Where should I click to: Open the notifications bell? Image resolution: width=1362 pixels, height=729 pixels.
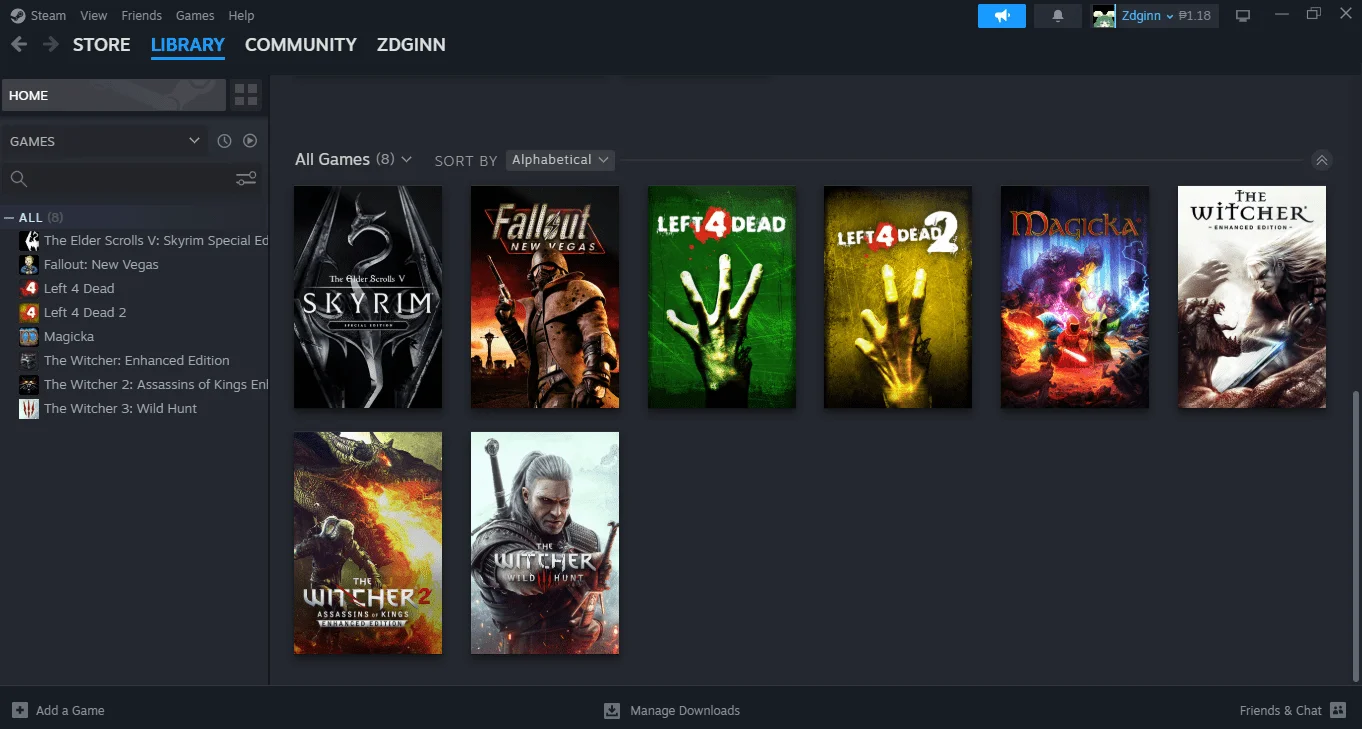point(1057,16)
